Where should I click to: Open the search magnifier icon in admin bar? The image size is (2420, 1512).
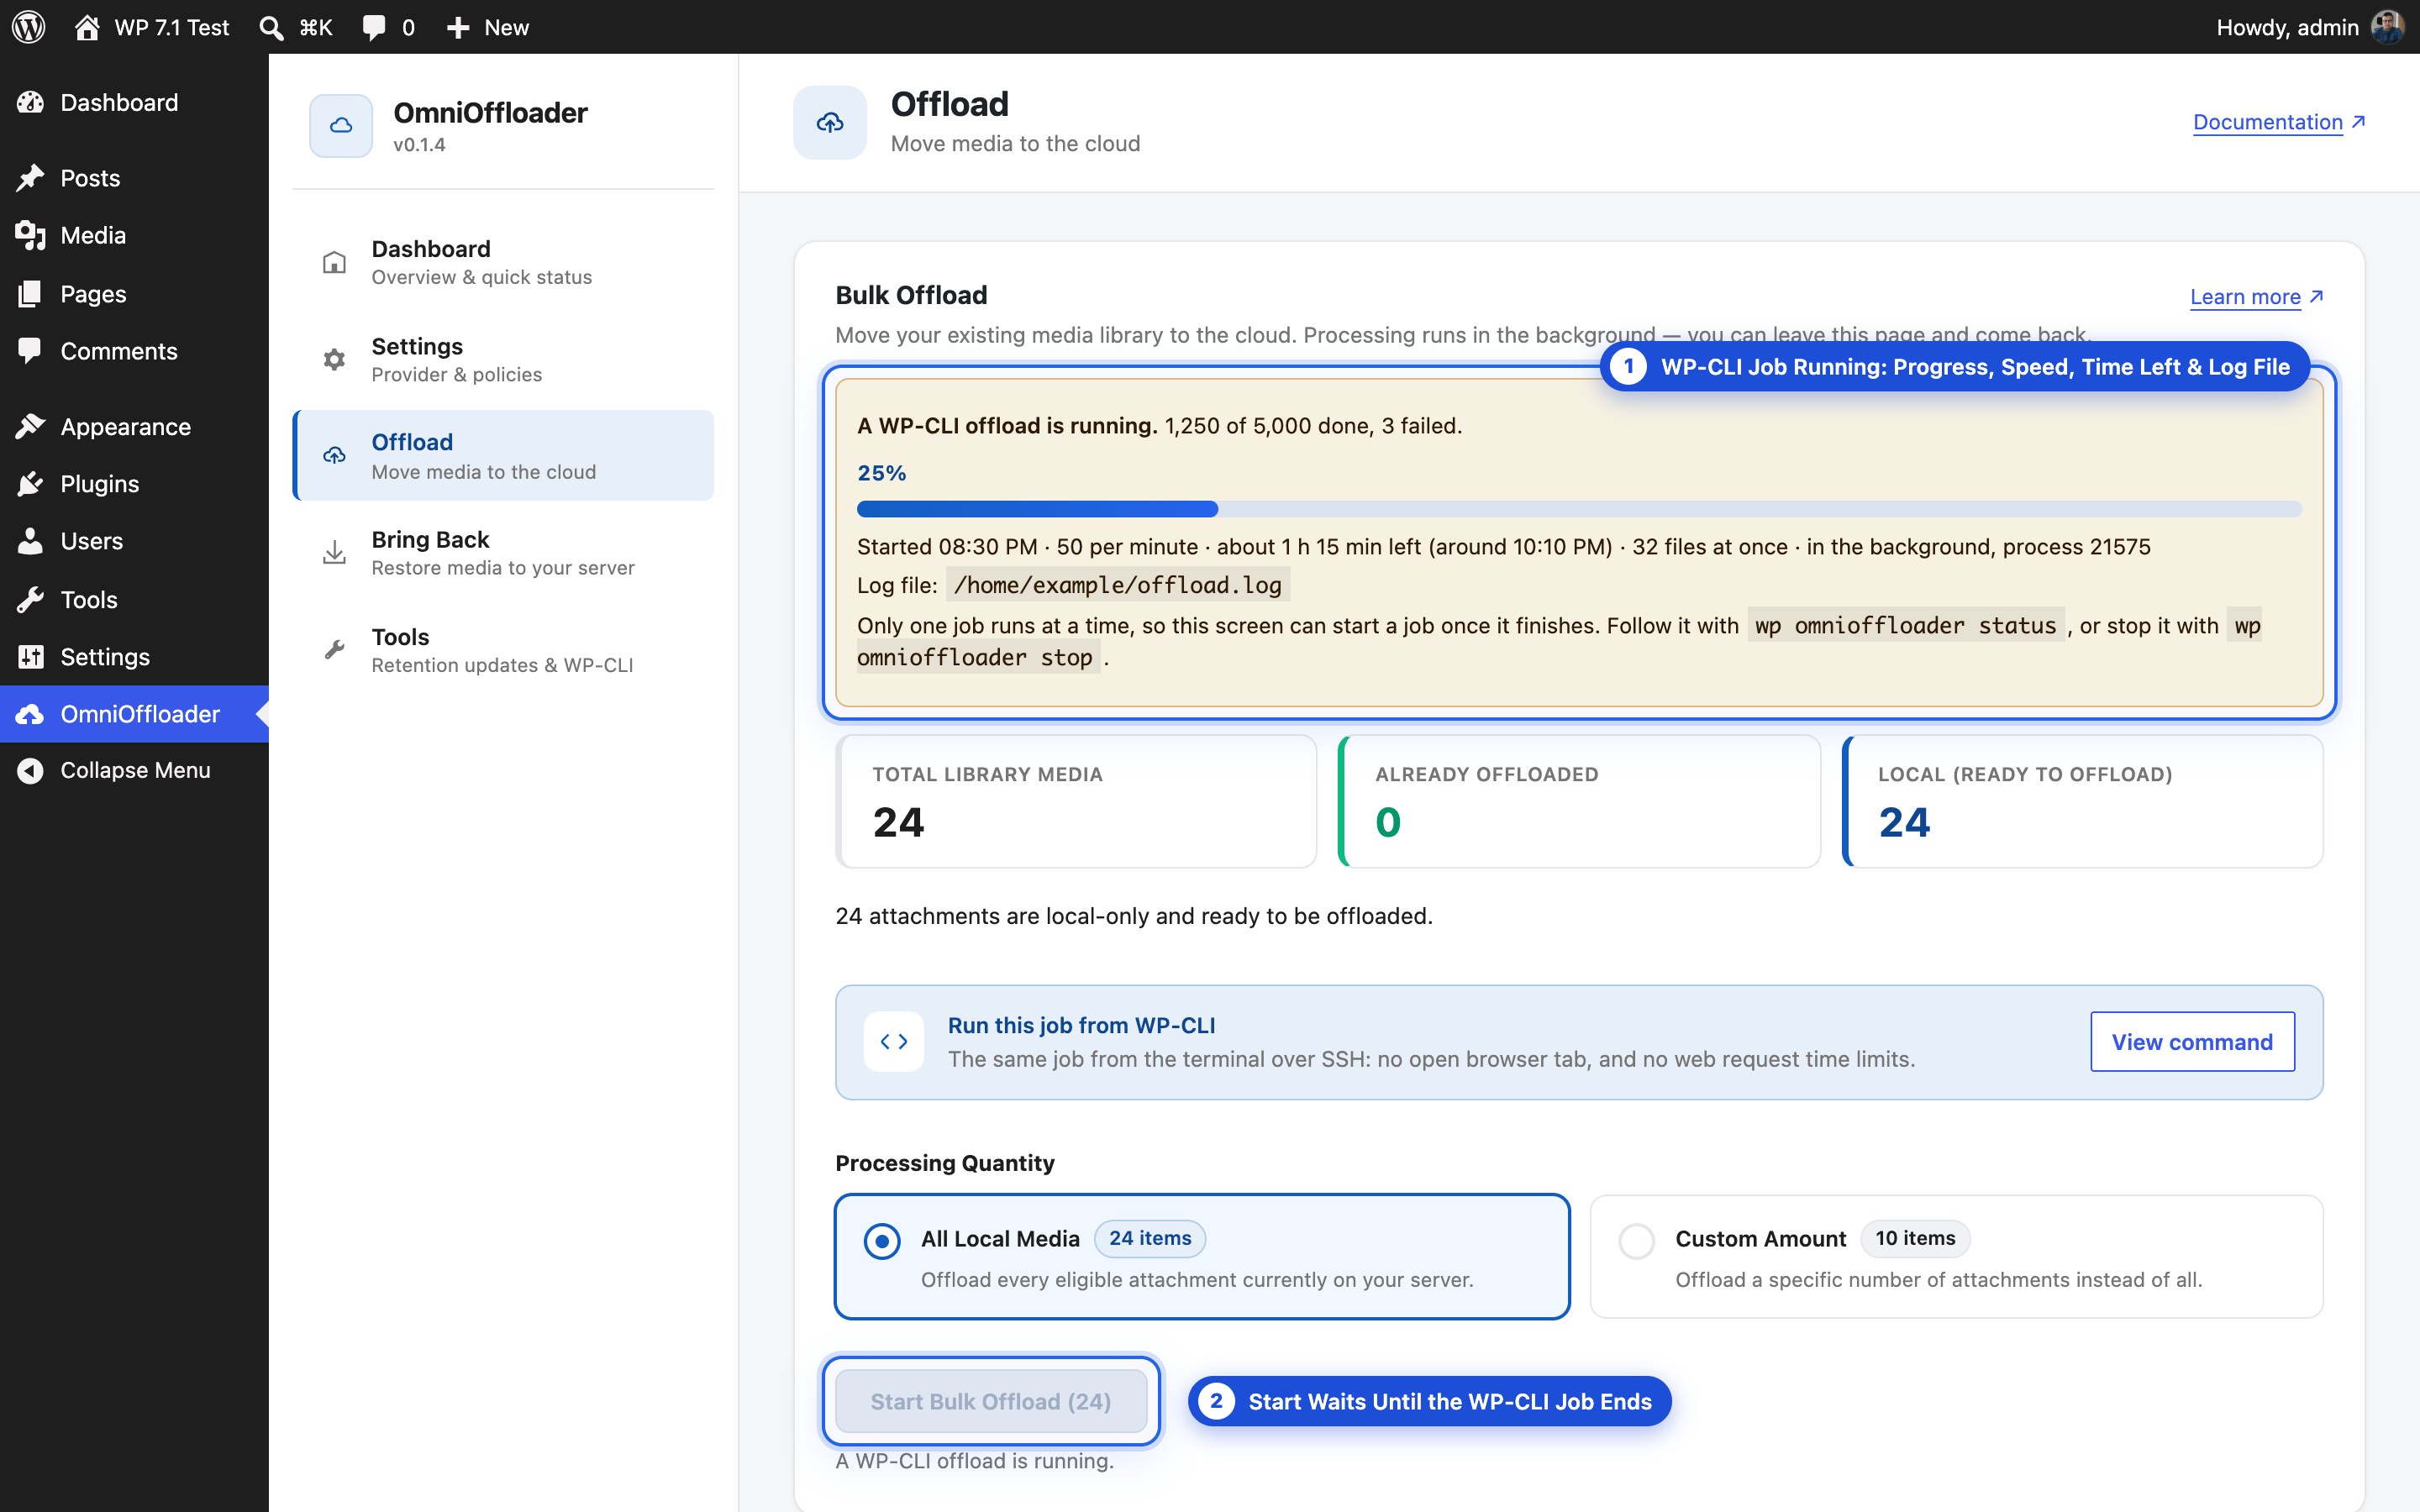coord(271,27)
